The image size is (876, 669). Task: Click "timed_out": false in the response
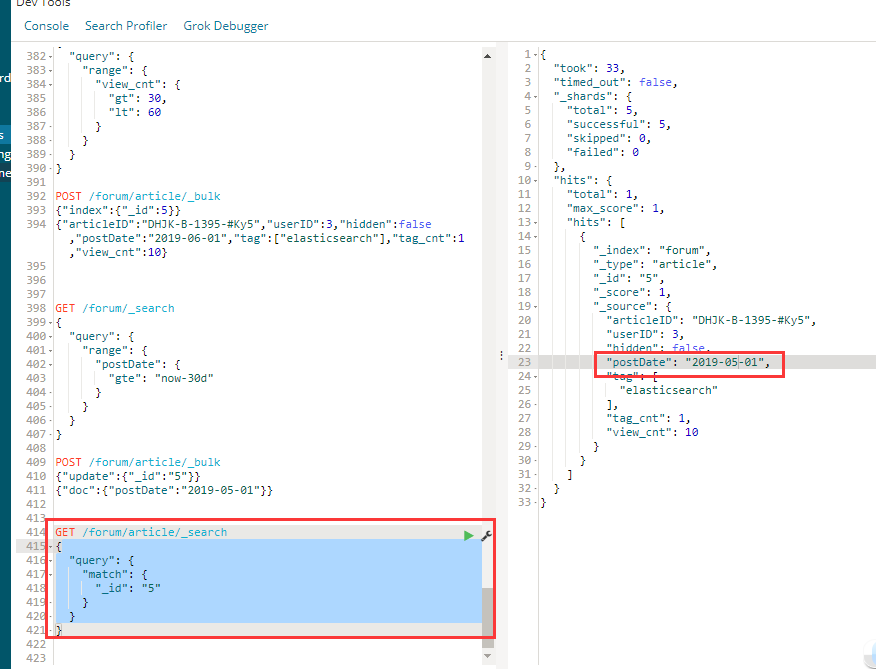tap(615, 82)
